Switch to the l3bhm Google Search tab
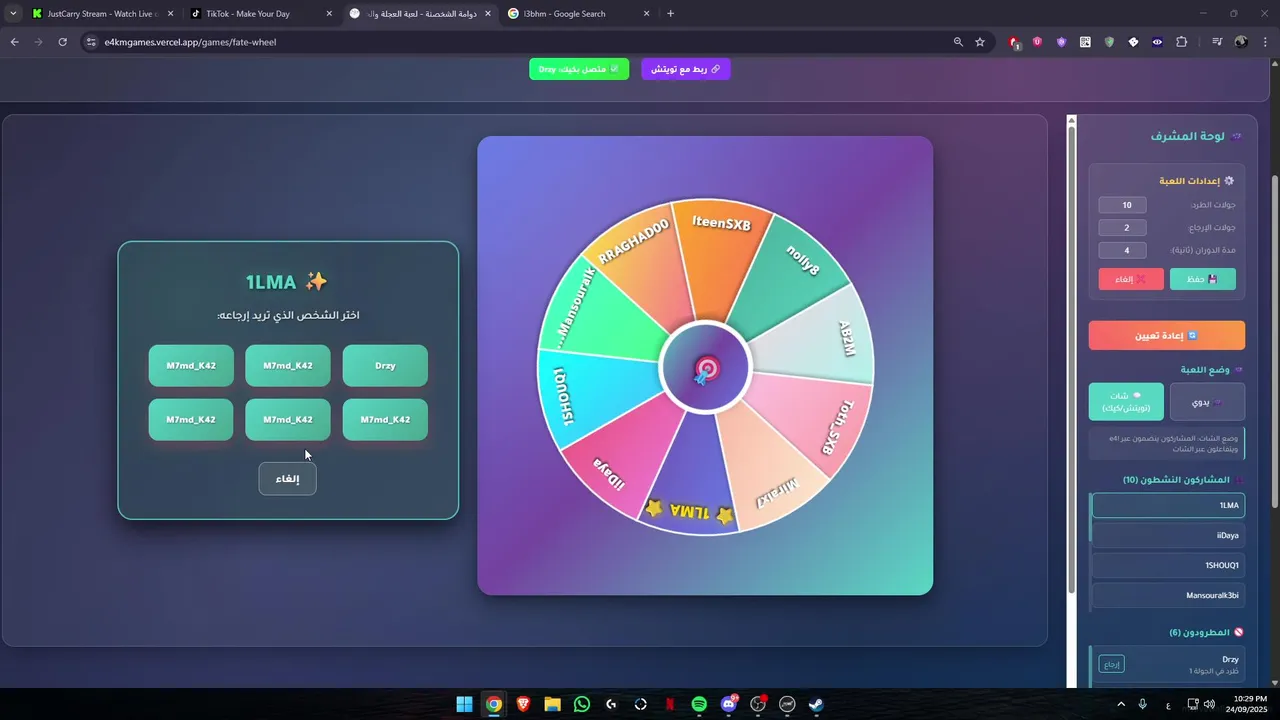This screenshot has height=720, width=1280. coord(578,14)
